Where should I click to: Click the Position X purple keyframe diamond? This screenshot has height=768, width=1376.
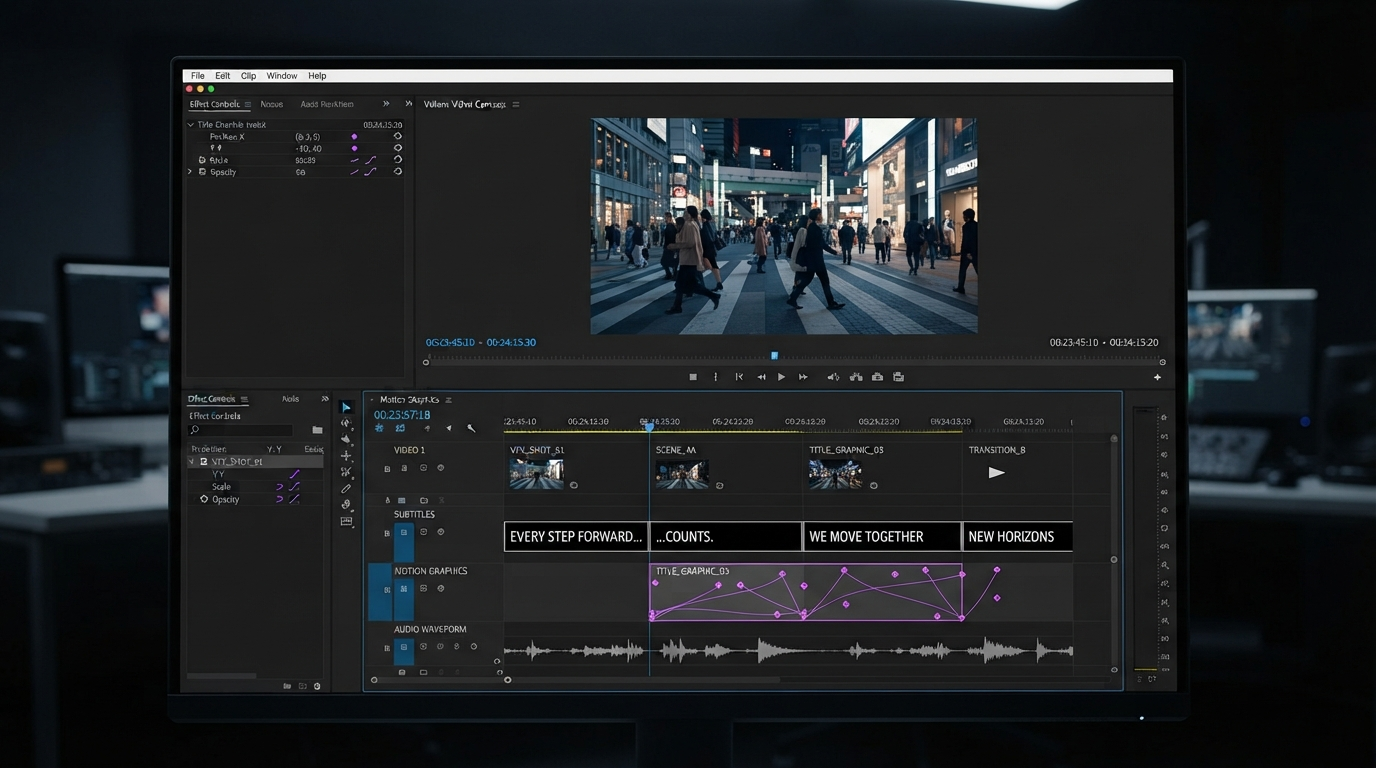point(354,136)
